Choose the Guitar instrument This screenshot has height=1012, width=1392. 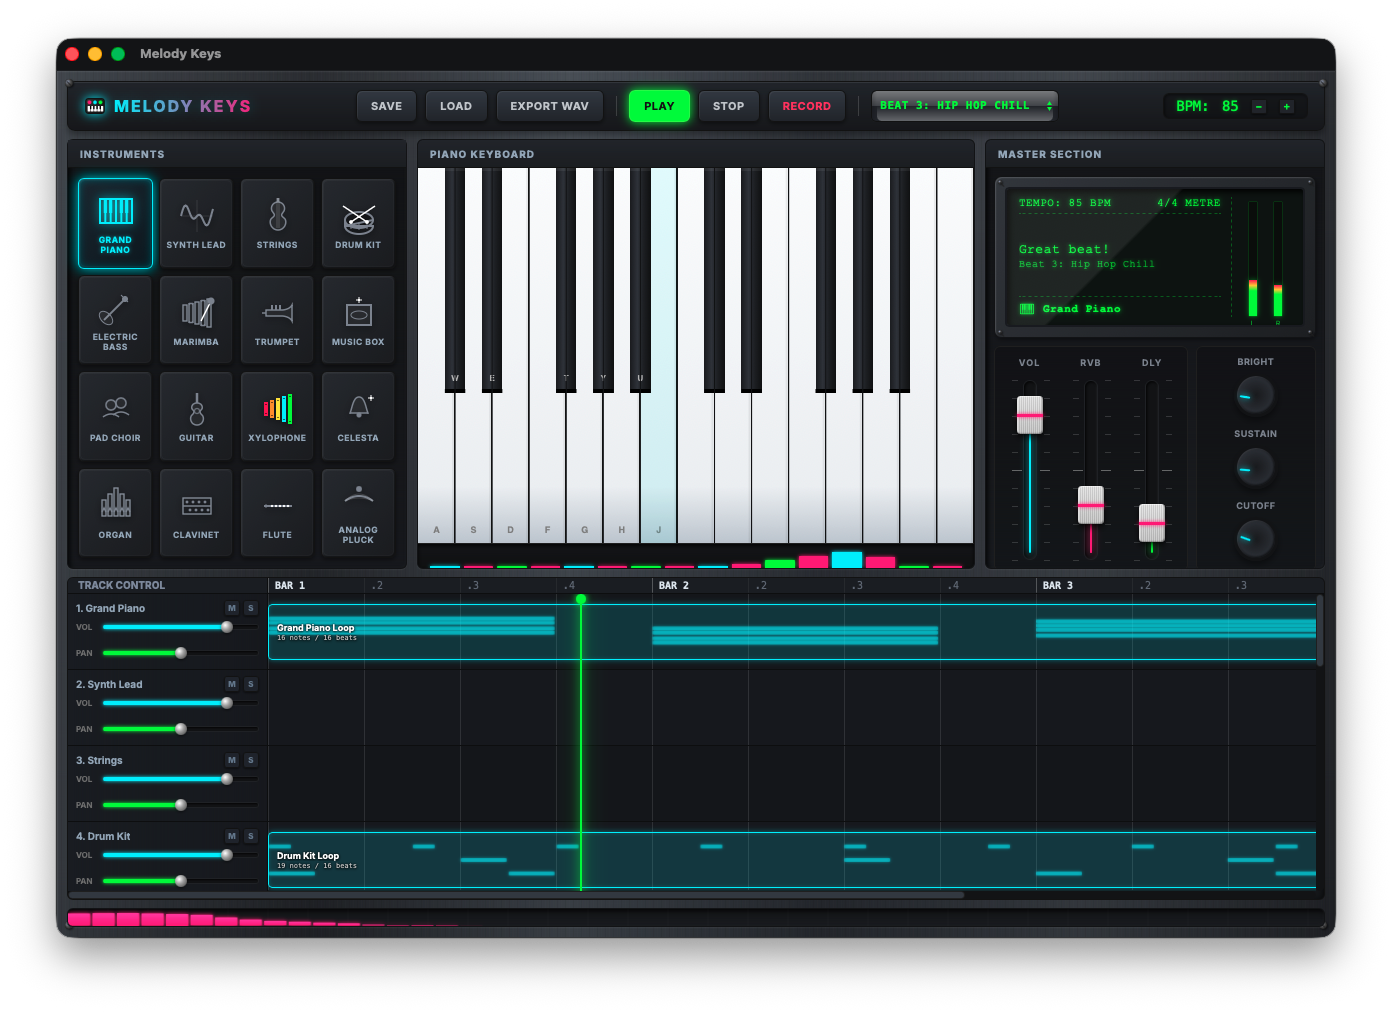pos(196,416)
